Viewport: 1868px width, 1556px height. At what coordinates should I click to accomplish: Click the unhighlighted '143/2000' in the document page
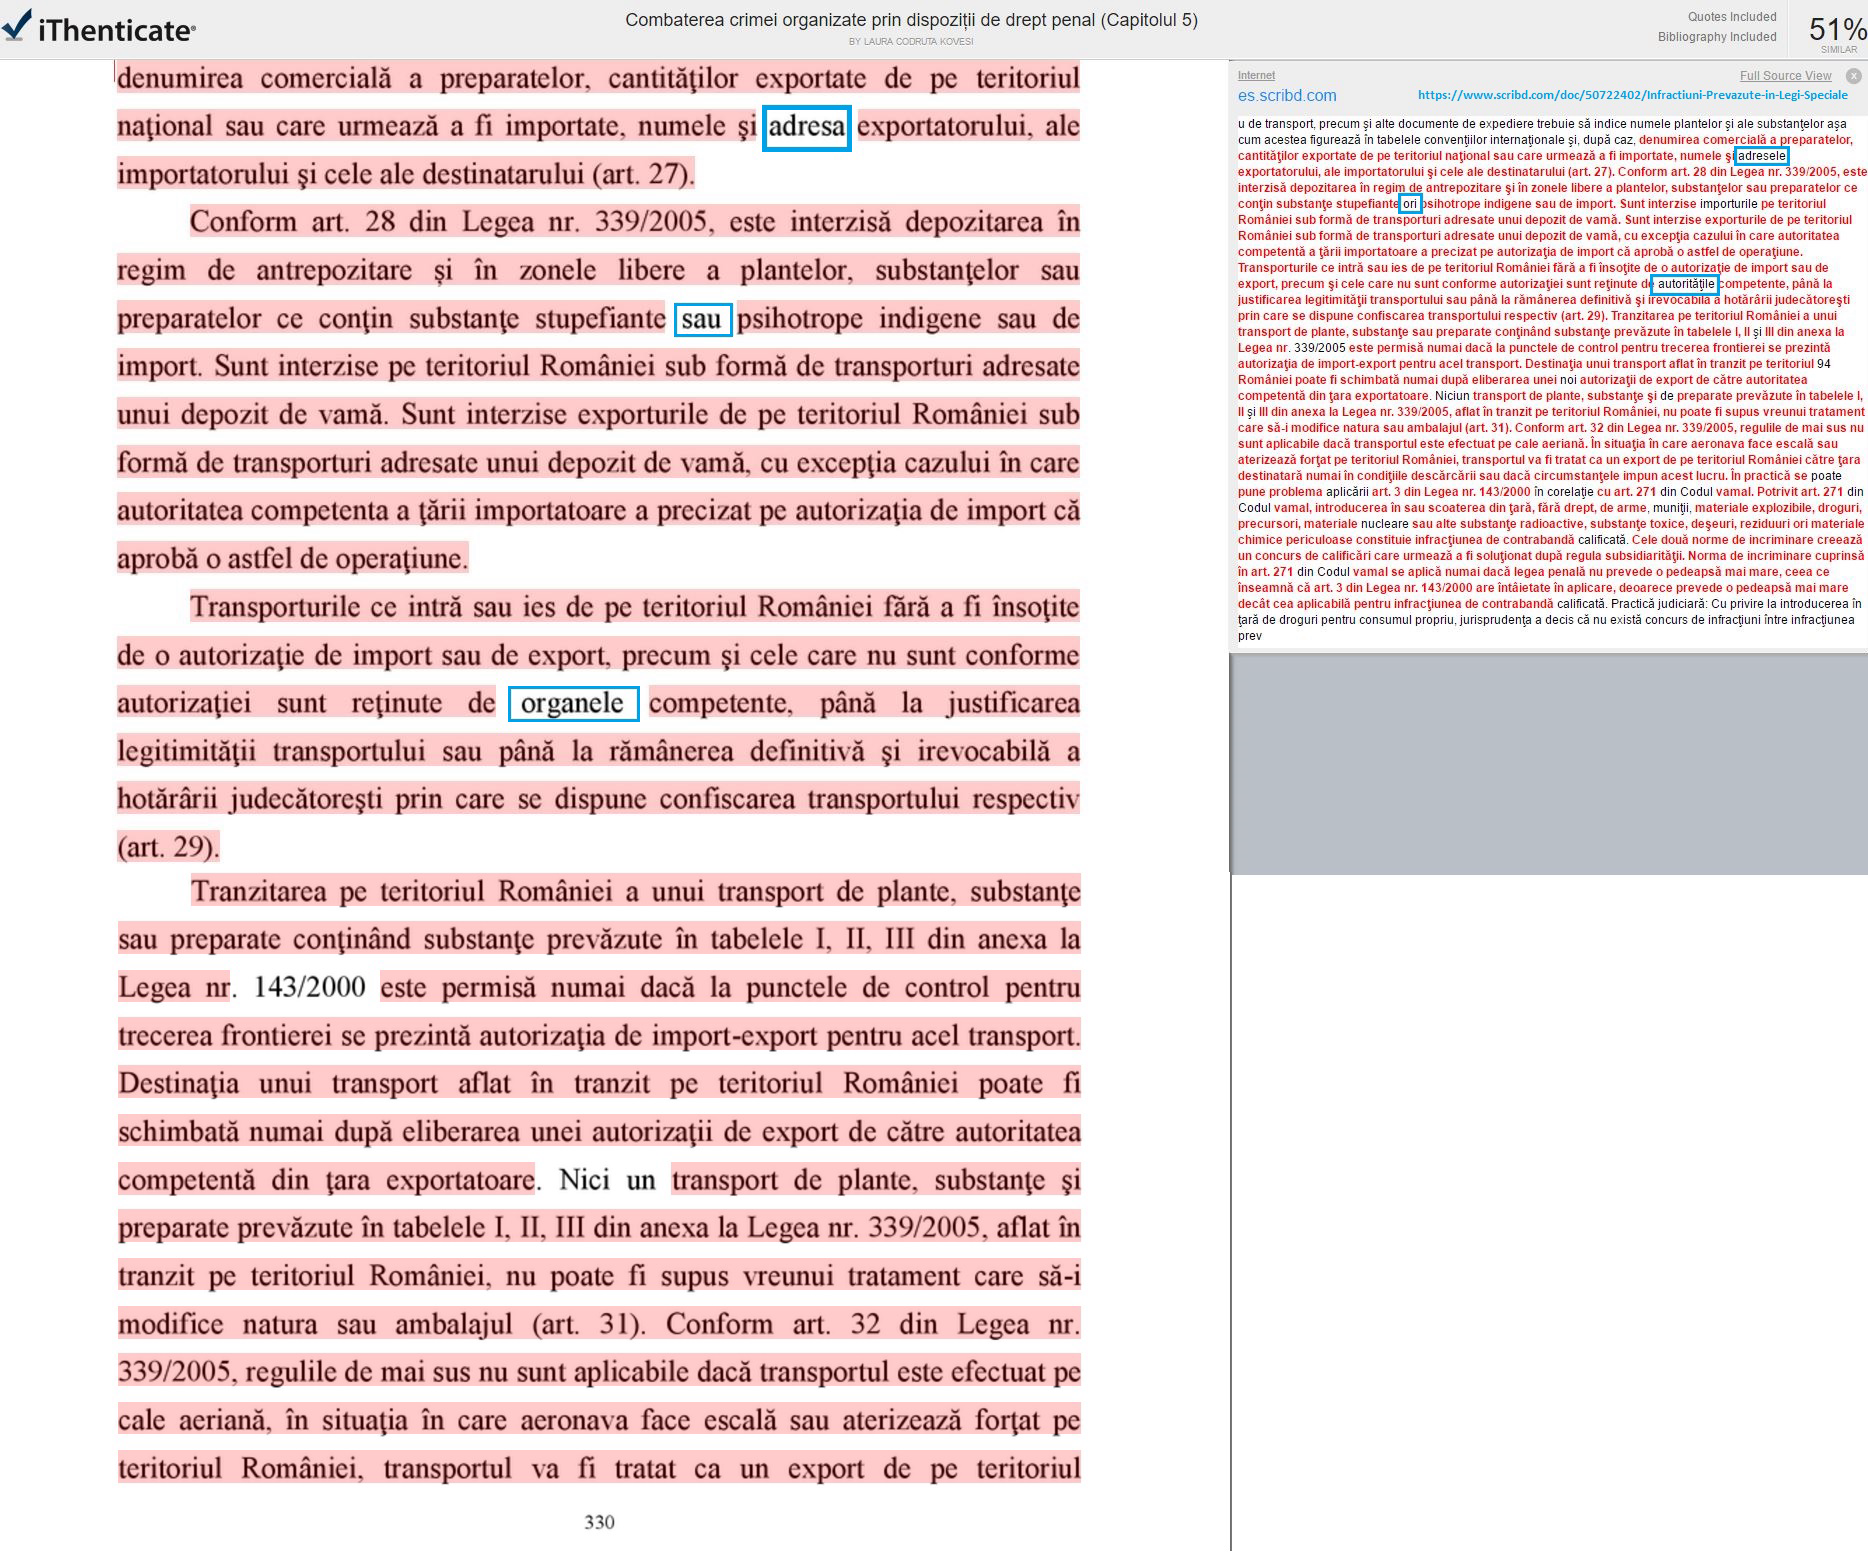310,987
